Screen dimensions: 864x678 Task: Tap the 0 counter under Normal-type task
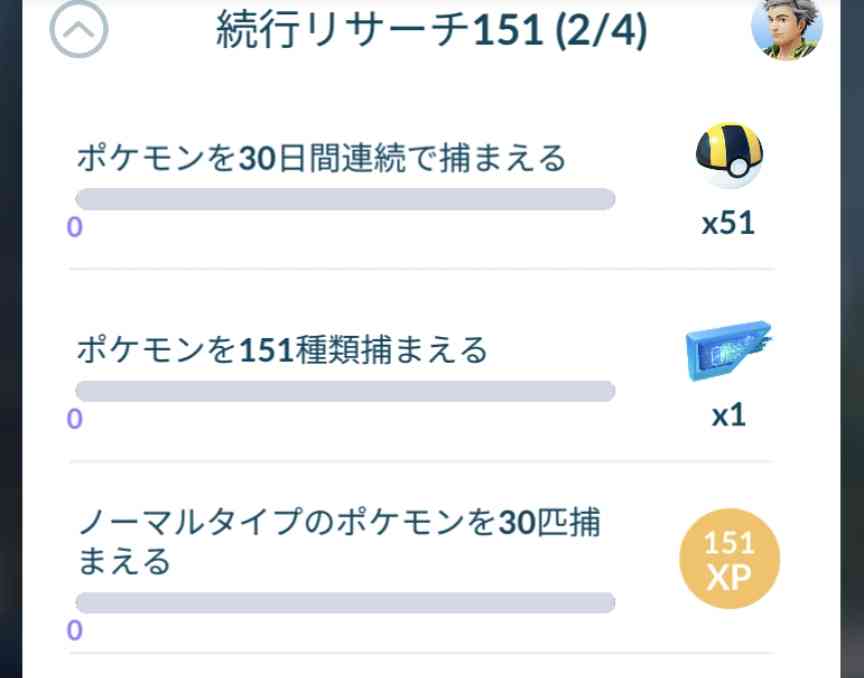[74, 631]
